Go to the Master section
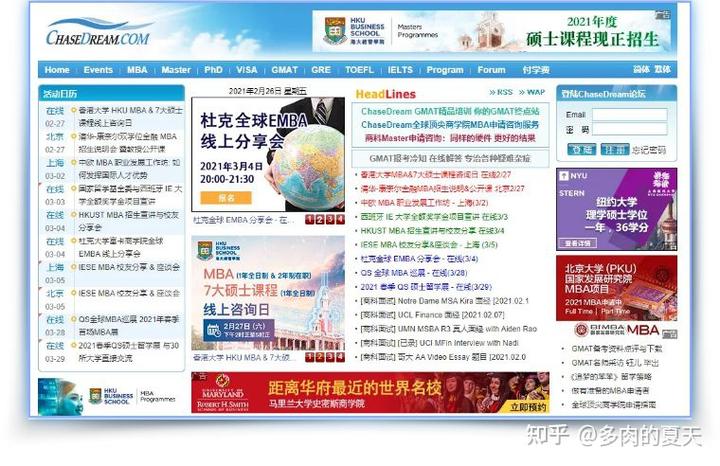 click(x=176, y=70)
